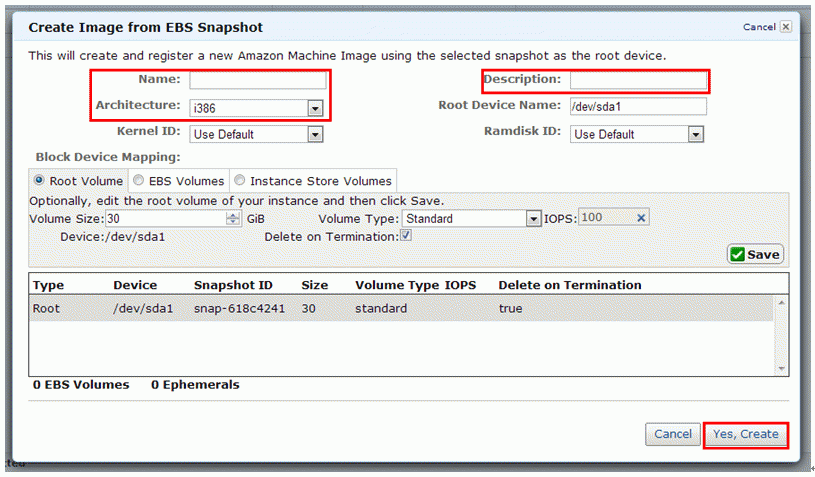Screen dimensions: 815x477
Task: Select the Root Volume radio button
Action: tap(39, 180)
